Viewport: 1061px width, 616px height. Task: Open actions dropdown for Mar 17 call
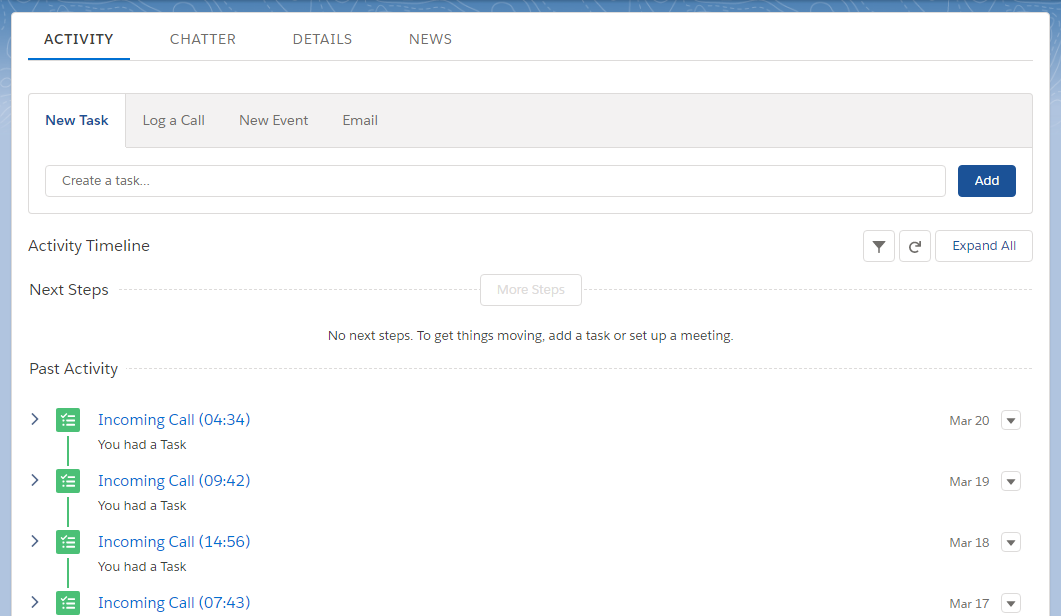point(1011,603)
